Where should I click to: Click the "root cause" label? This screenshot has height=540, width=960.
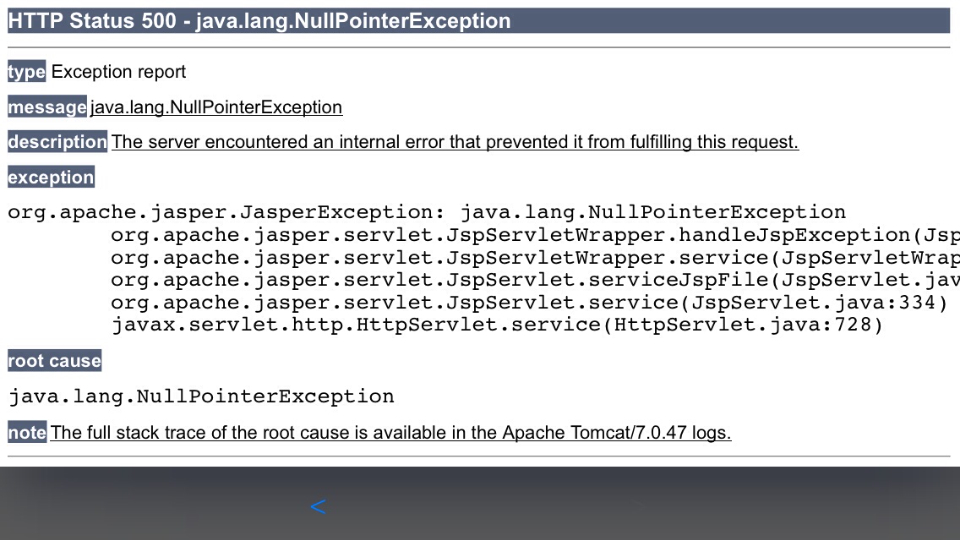coord(54,361)
